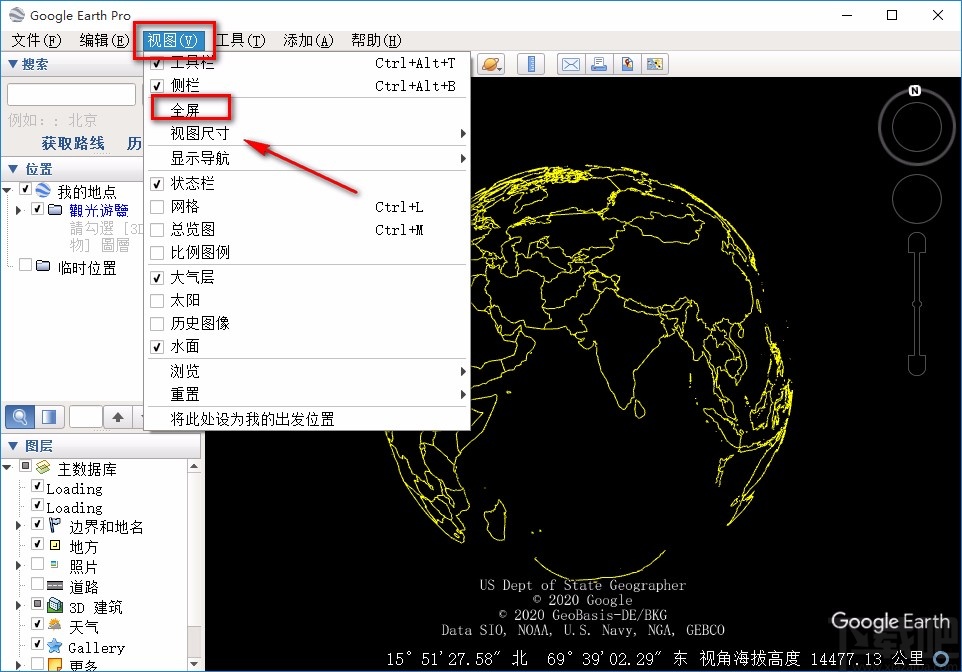Collapse the 图层 panel

pos(13,446)
